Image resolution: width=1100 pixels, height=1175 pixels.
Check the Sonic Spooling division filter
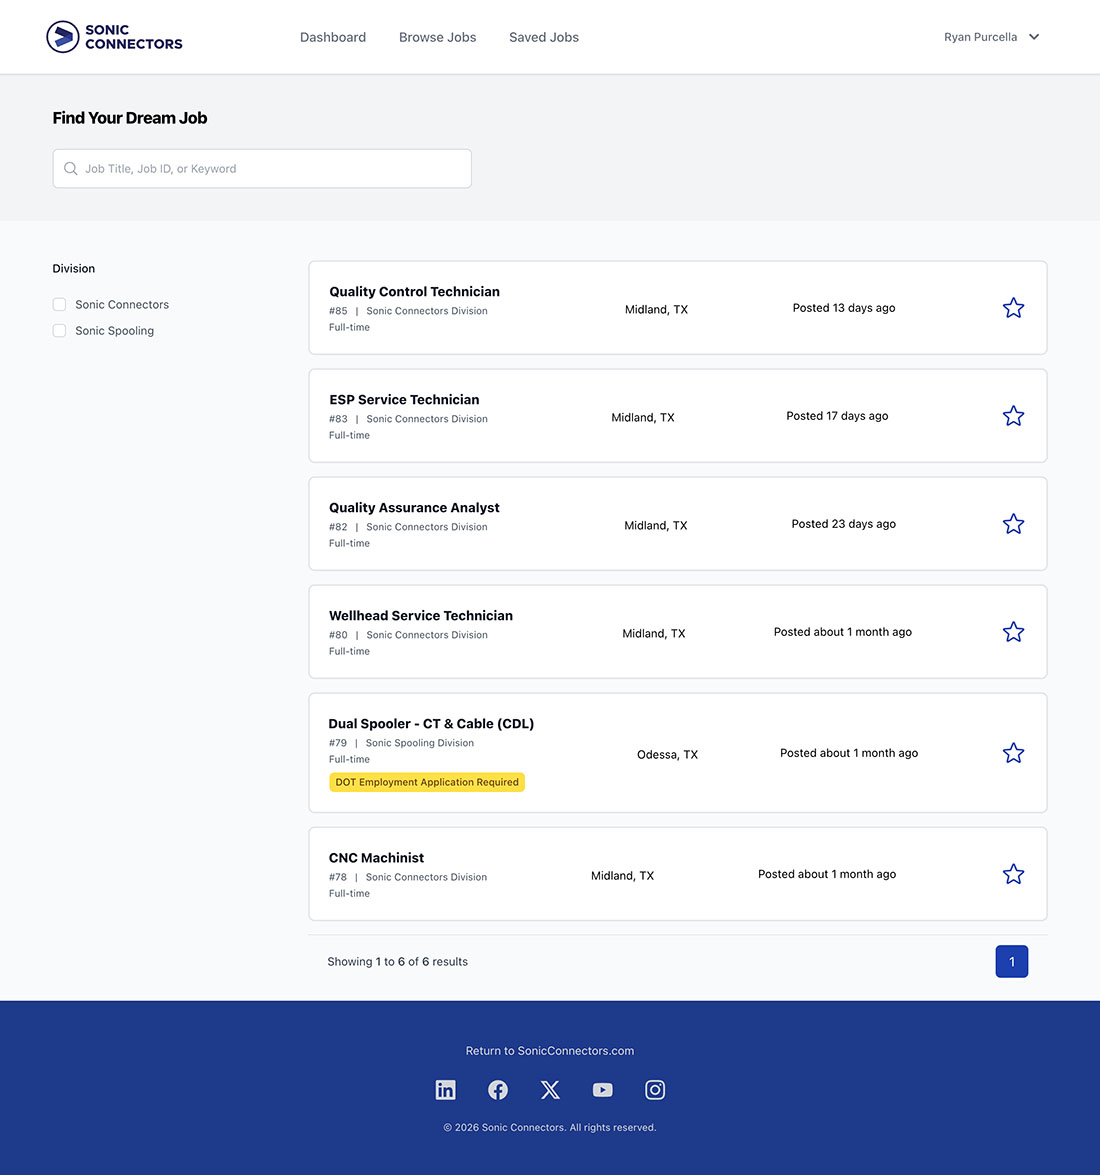[60, 331]
